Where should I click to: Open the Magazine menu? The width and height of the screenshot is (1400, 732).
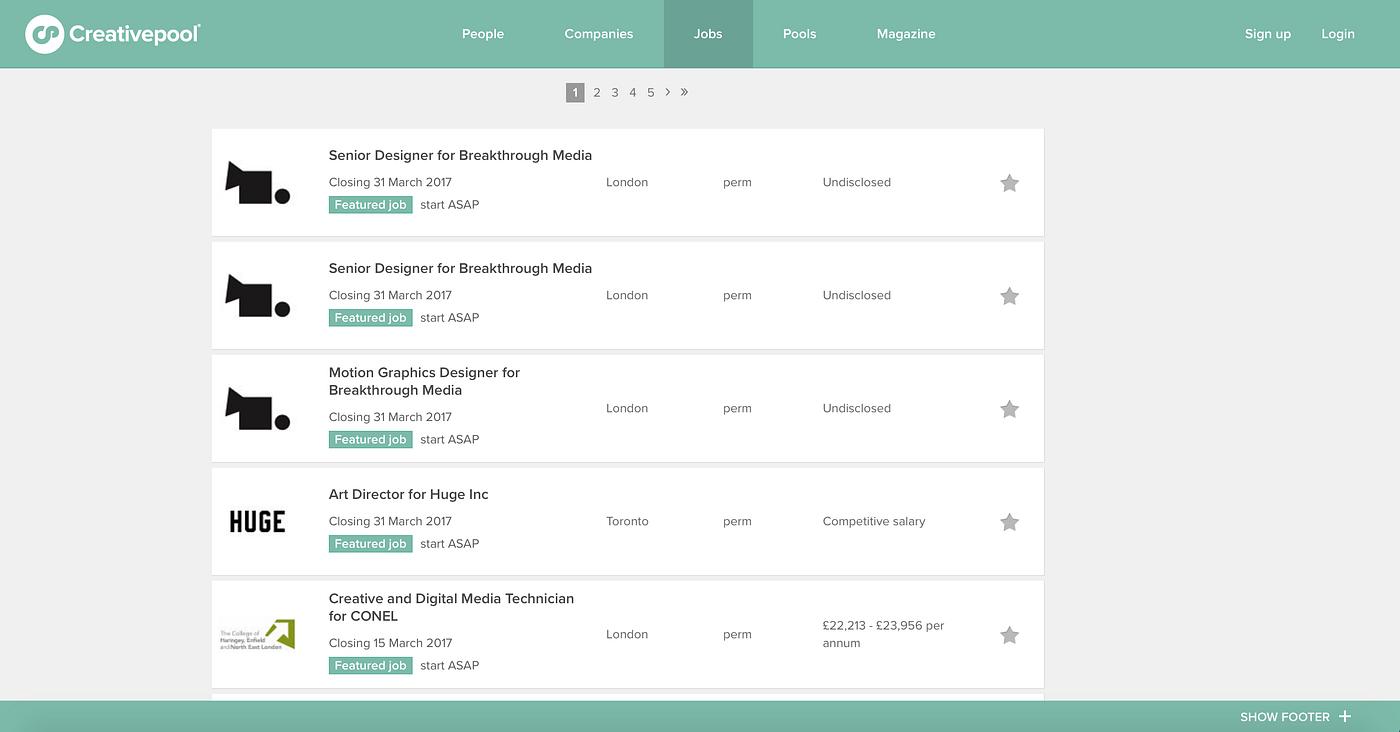pos(906,34)
